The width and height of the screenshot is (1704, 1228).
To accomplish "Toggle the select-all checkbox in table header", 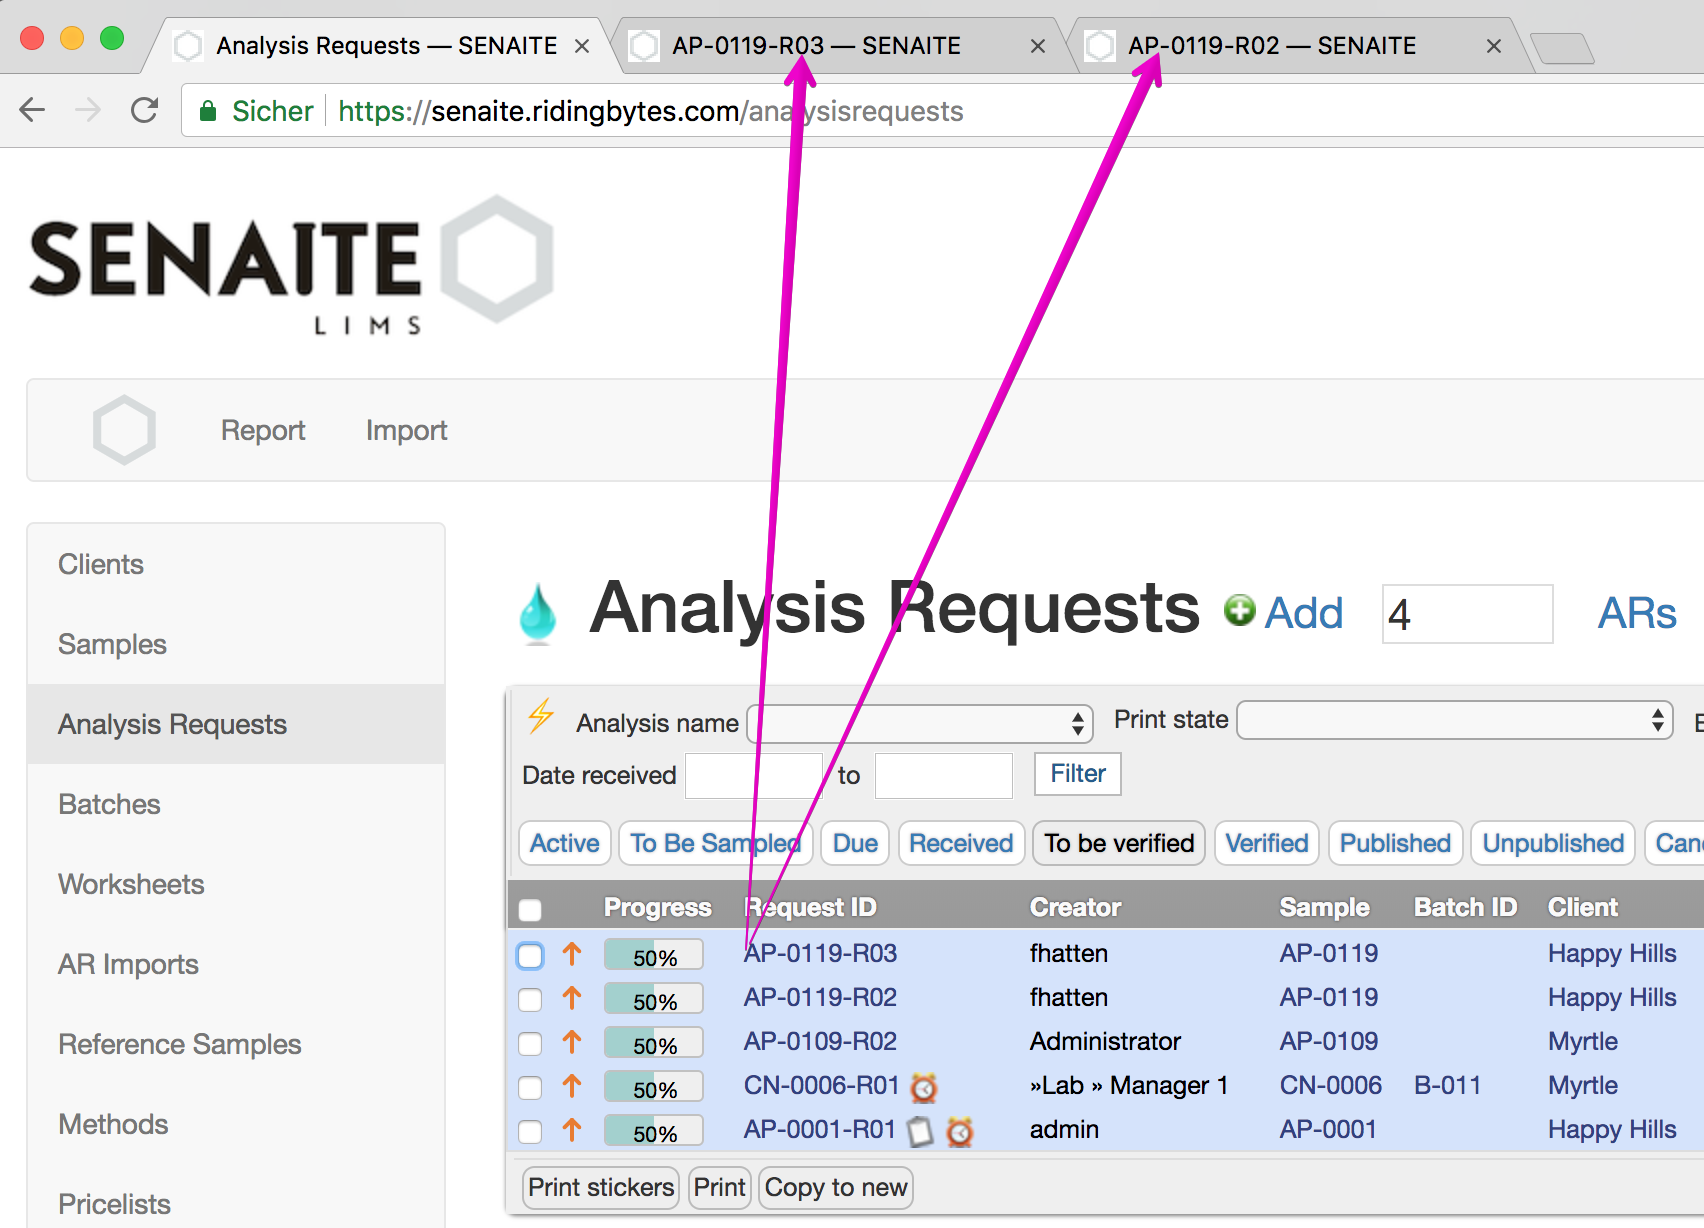I will [x=530, y=909].
